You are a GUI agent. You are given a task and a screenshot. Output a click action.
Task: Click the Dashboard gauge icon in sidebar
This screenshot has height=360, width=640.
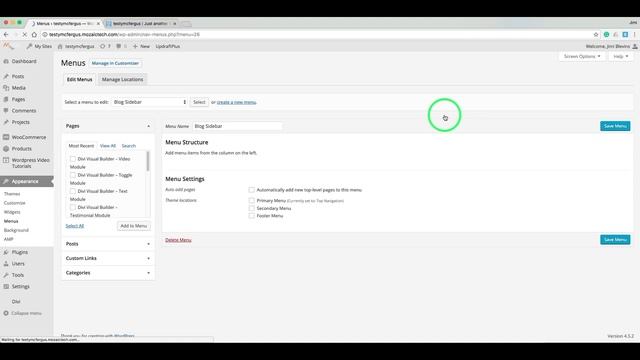pyautogui.click(x=6, y=61)
